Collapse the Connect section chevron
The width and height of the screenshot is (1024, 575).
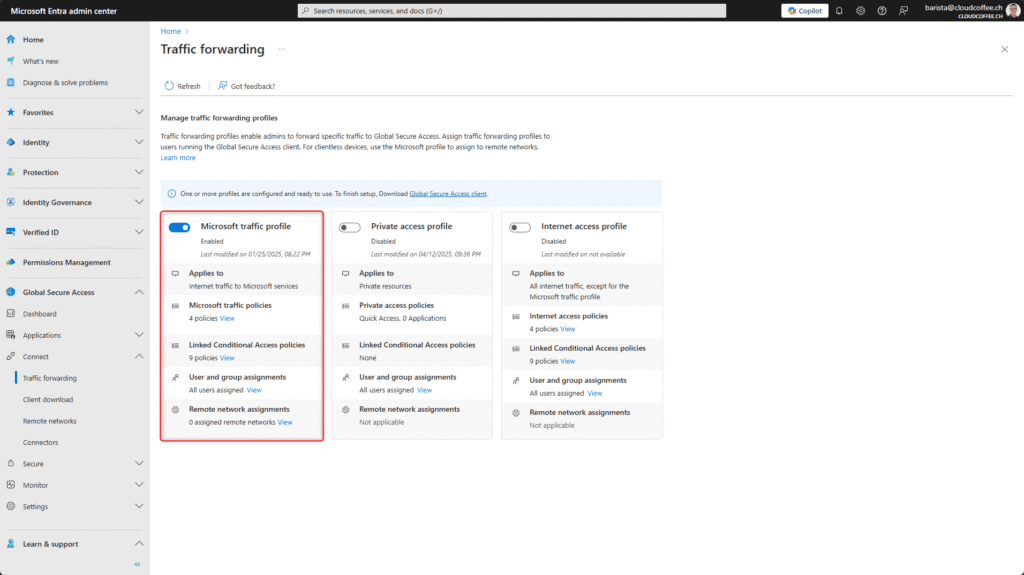pyautogui.click(x=139, y=357)
